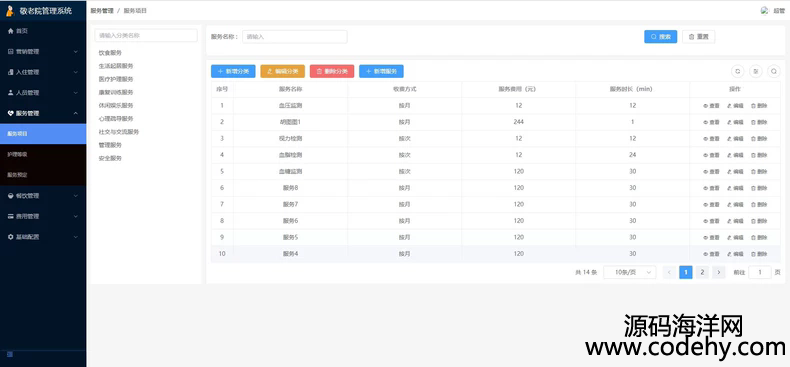Click the red 删除分类 button
This screenshot has height=367, width=790.
(332, 72)
